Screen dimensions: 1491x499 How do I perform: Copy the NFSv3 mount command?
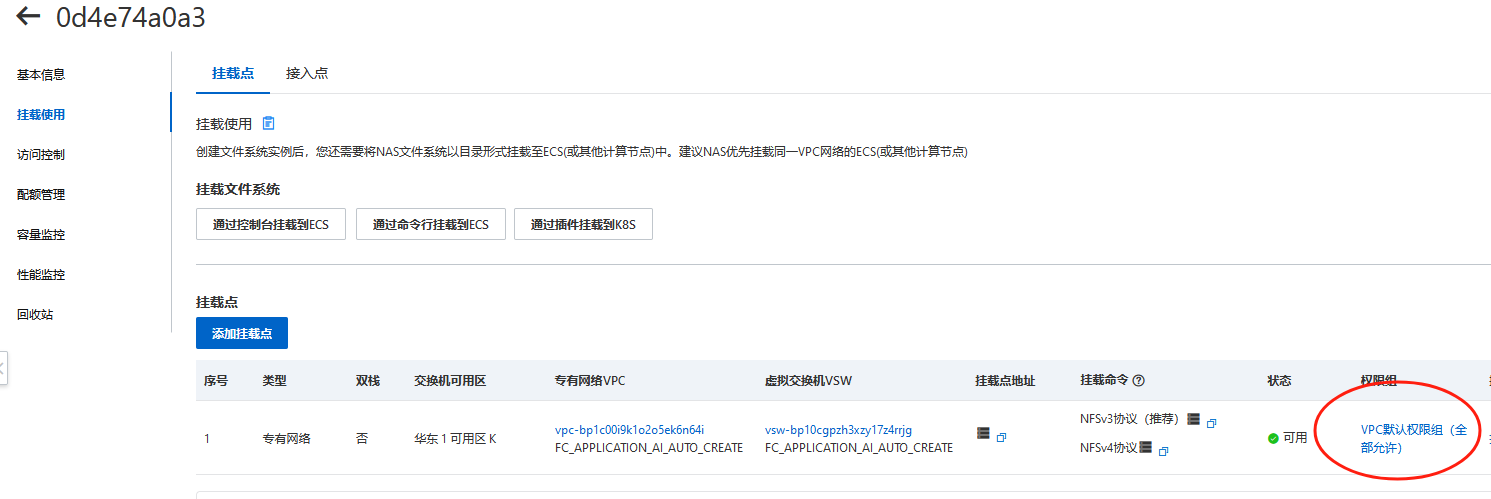coord(1211,424)
